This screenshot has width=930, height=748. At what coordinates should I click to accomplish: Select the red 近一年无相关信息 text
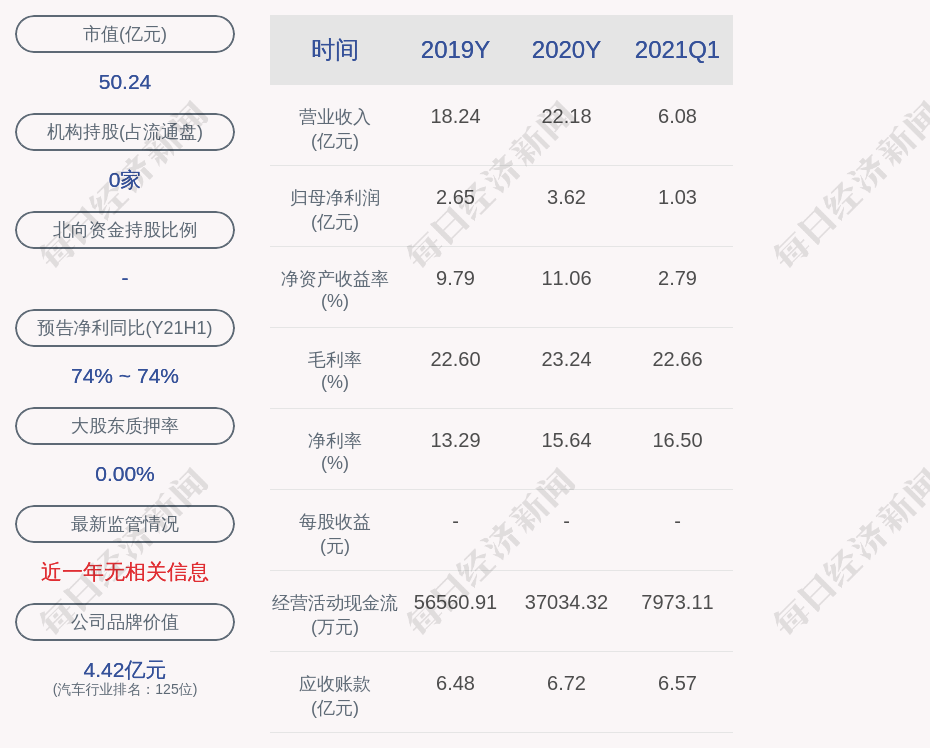coord(125,572)
